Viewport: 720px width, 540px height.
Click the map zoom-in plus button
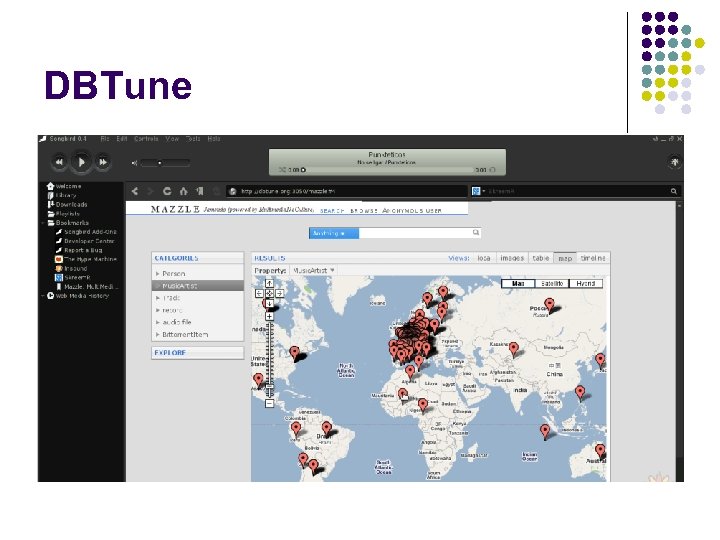pyautogui.click(x=269, y=316)
